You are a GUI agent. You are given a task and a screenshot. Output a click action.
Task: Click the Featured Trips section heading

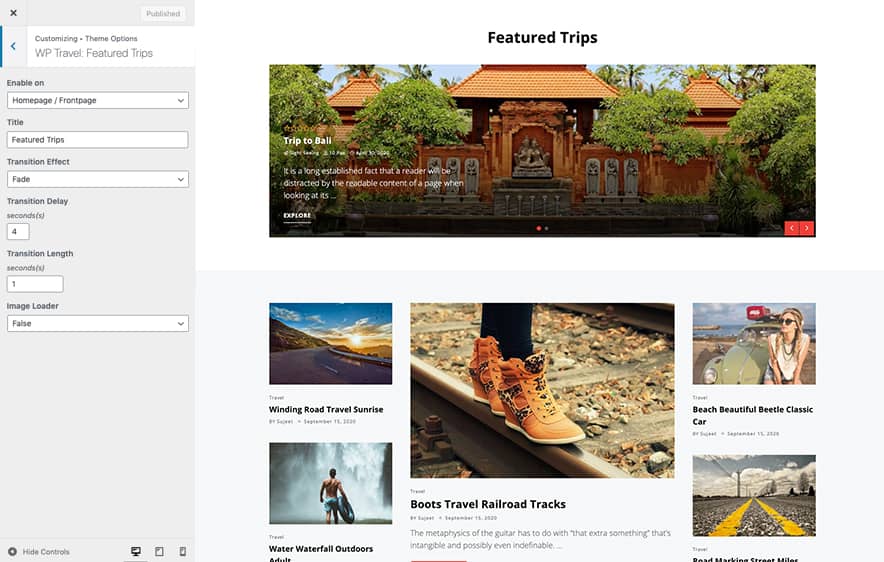542,37
